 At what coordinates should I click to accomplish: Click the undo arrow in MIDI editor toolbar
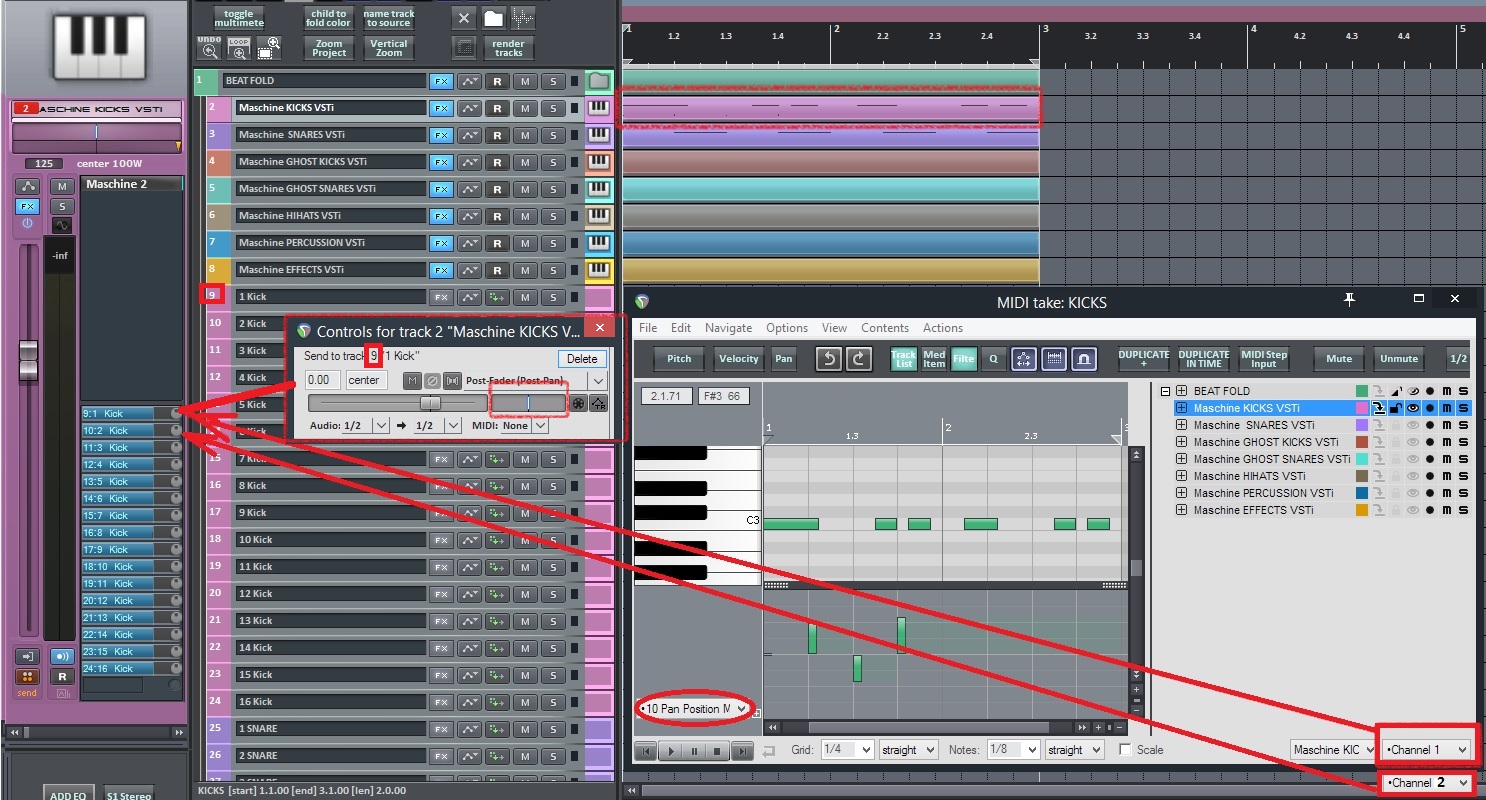pyautogui.click(x=828, y=359)
